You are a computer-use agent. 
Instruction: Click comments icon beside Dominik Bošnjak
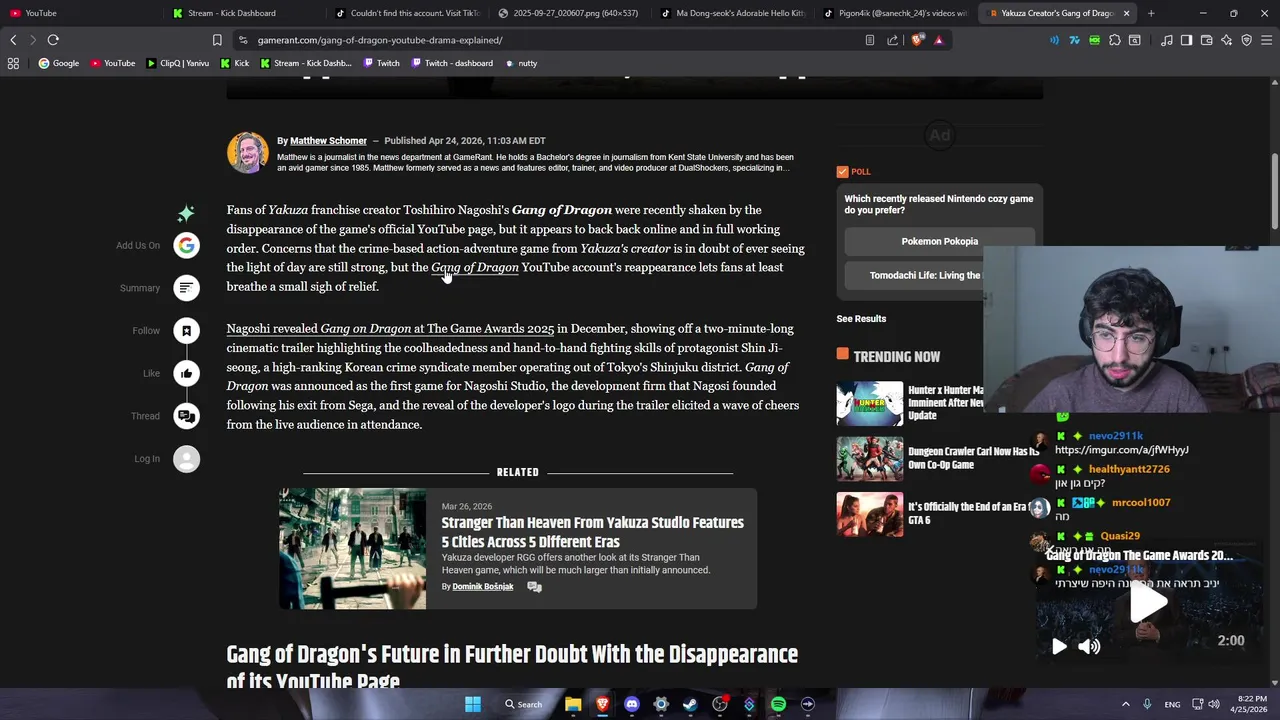pyautogui.click(x=535, y=587)
